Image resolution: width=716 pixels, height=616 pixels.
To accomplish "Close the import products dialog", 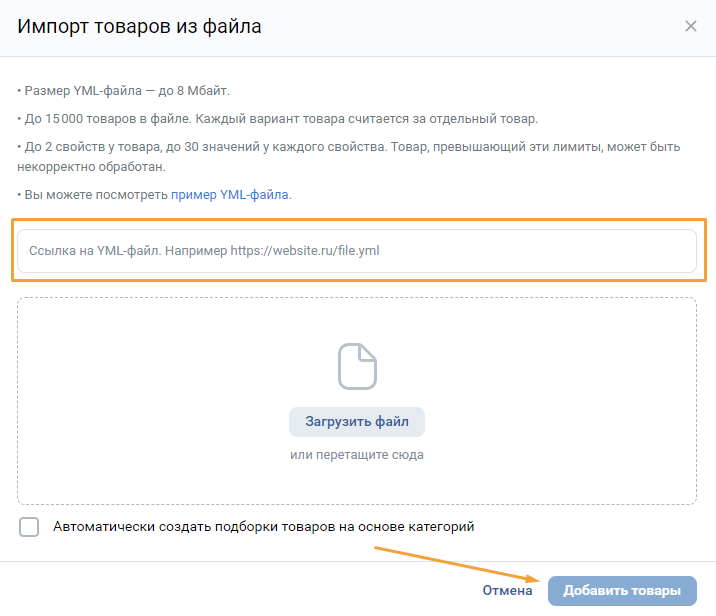I will click(x=690, y=27).
